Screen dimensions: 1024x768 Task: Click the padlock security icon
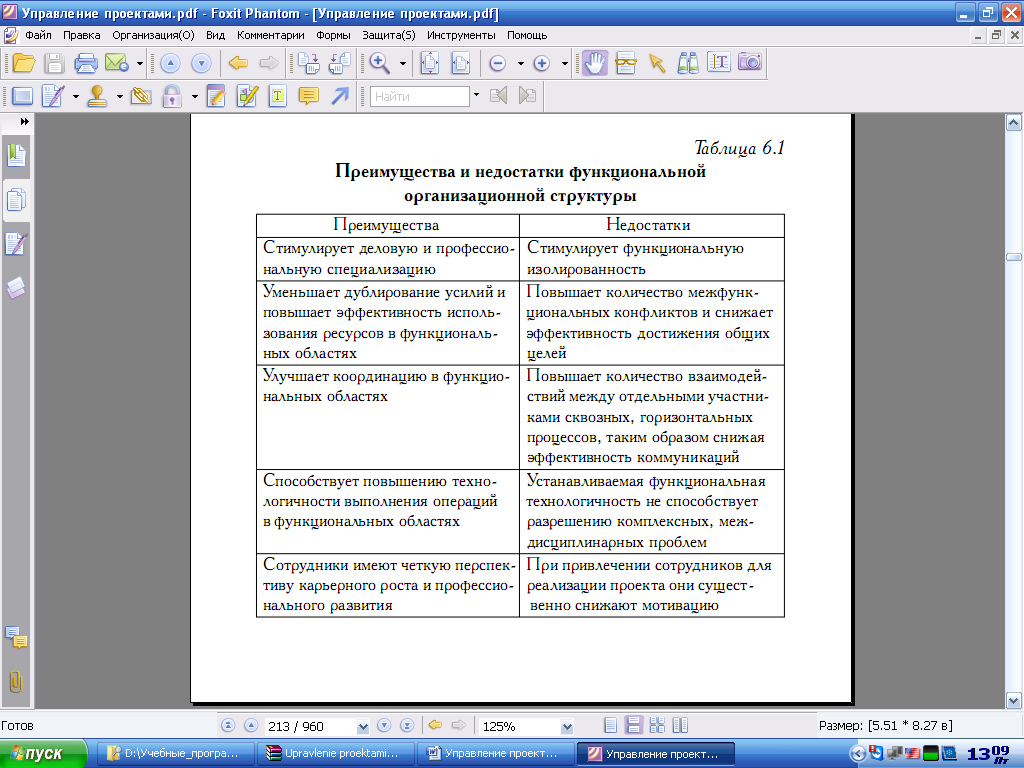(x=172, y=97)
